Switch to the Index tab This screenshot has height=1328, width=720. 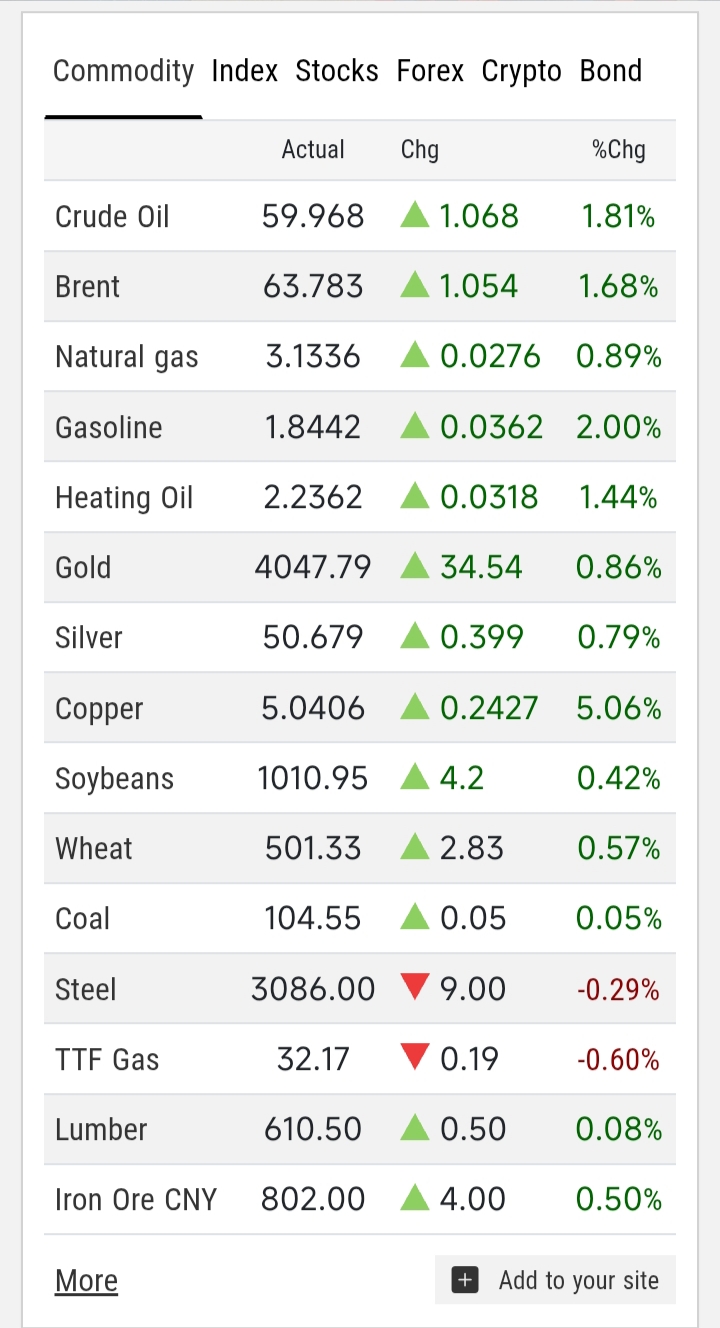tap(245, 71)
